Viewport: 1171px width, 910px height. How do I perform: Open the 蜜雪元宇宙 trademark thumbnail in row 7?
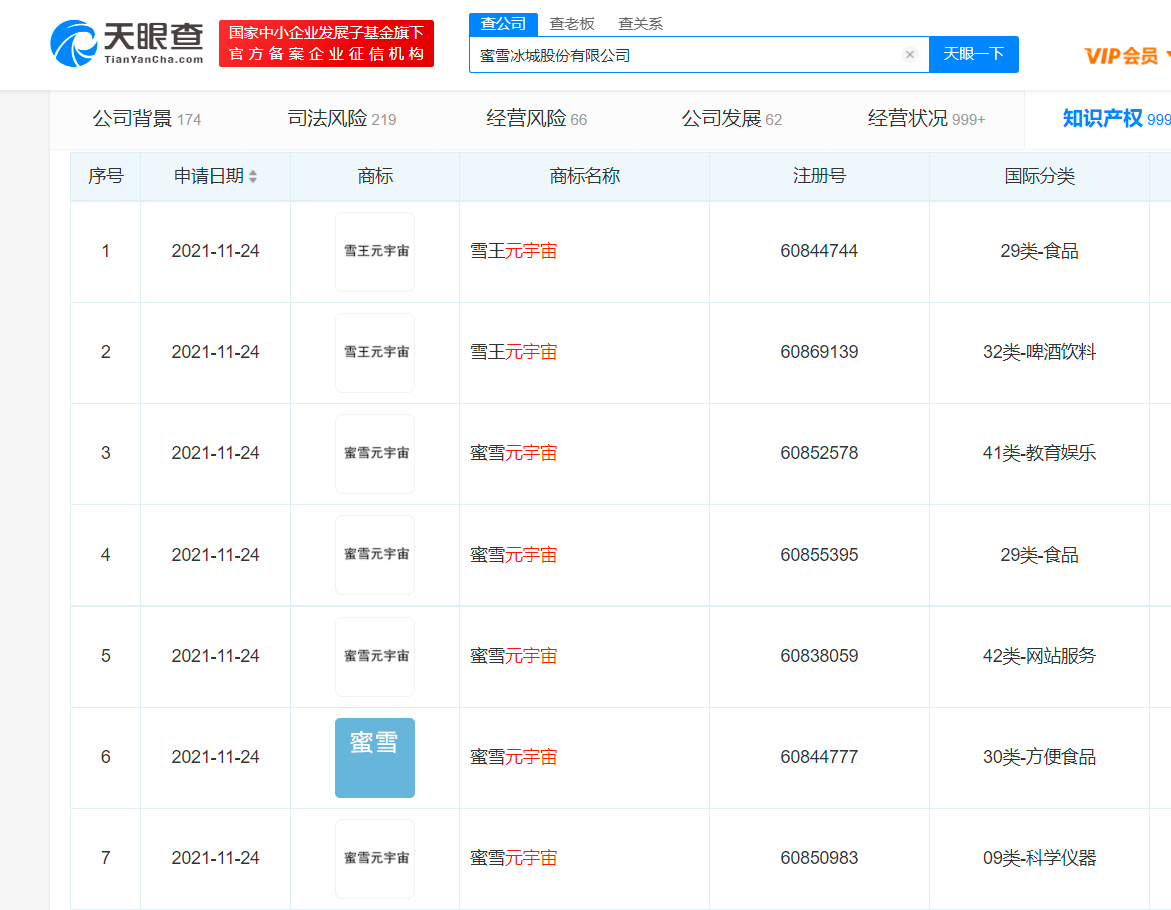click(374, 858)
